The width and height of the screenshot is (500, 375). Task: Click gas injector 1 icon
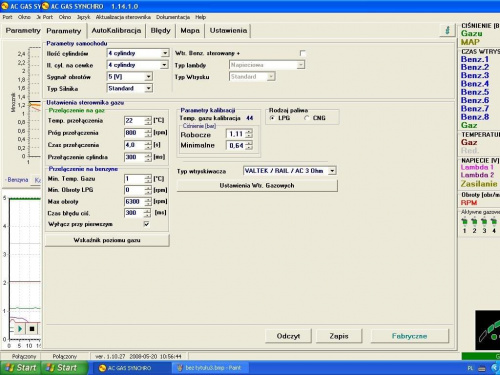click(464, 221)
